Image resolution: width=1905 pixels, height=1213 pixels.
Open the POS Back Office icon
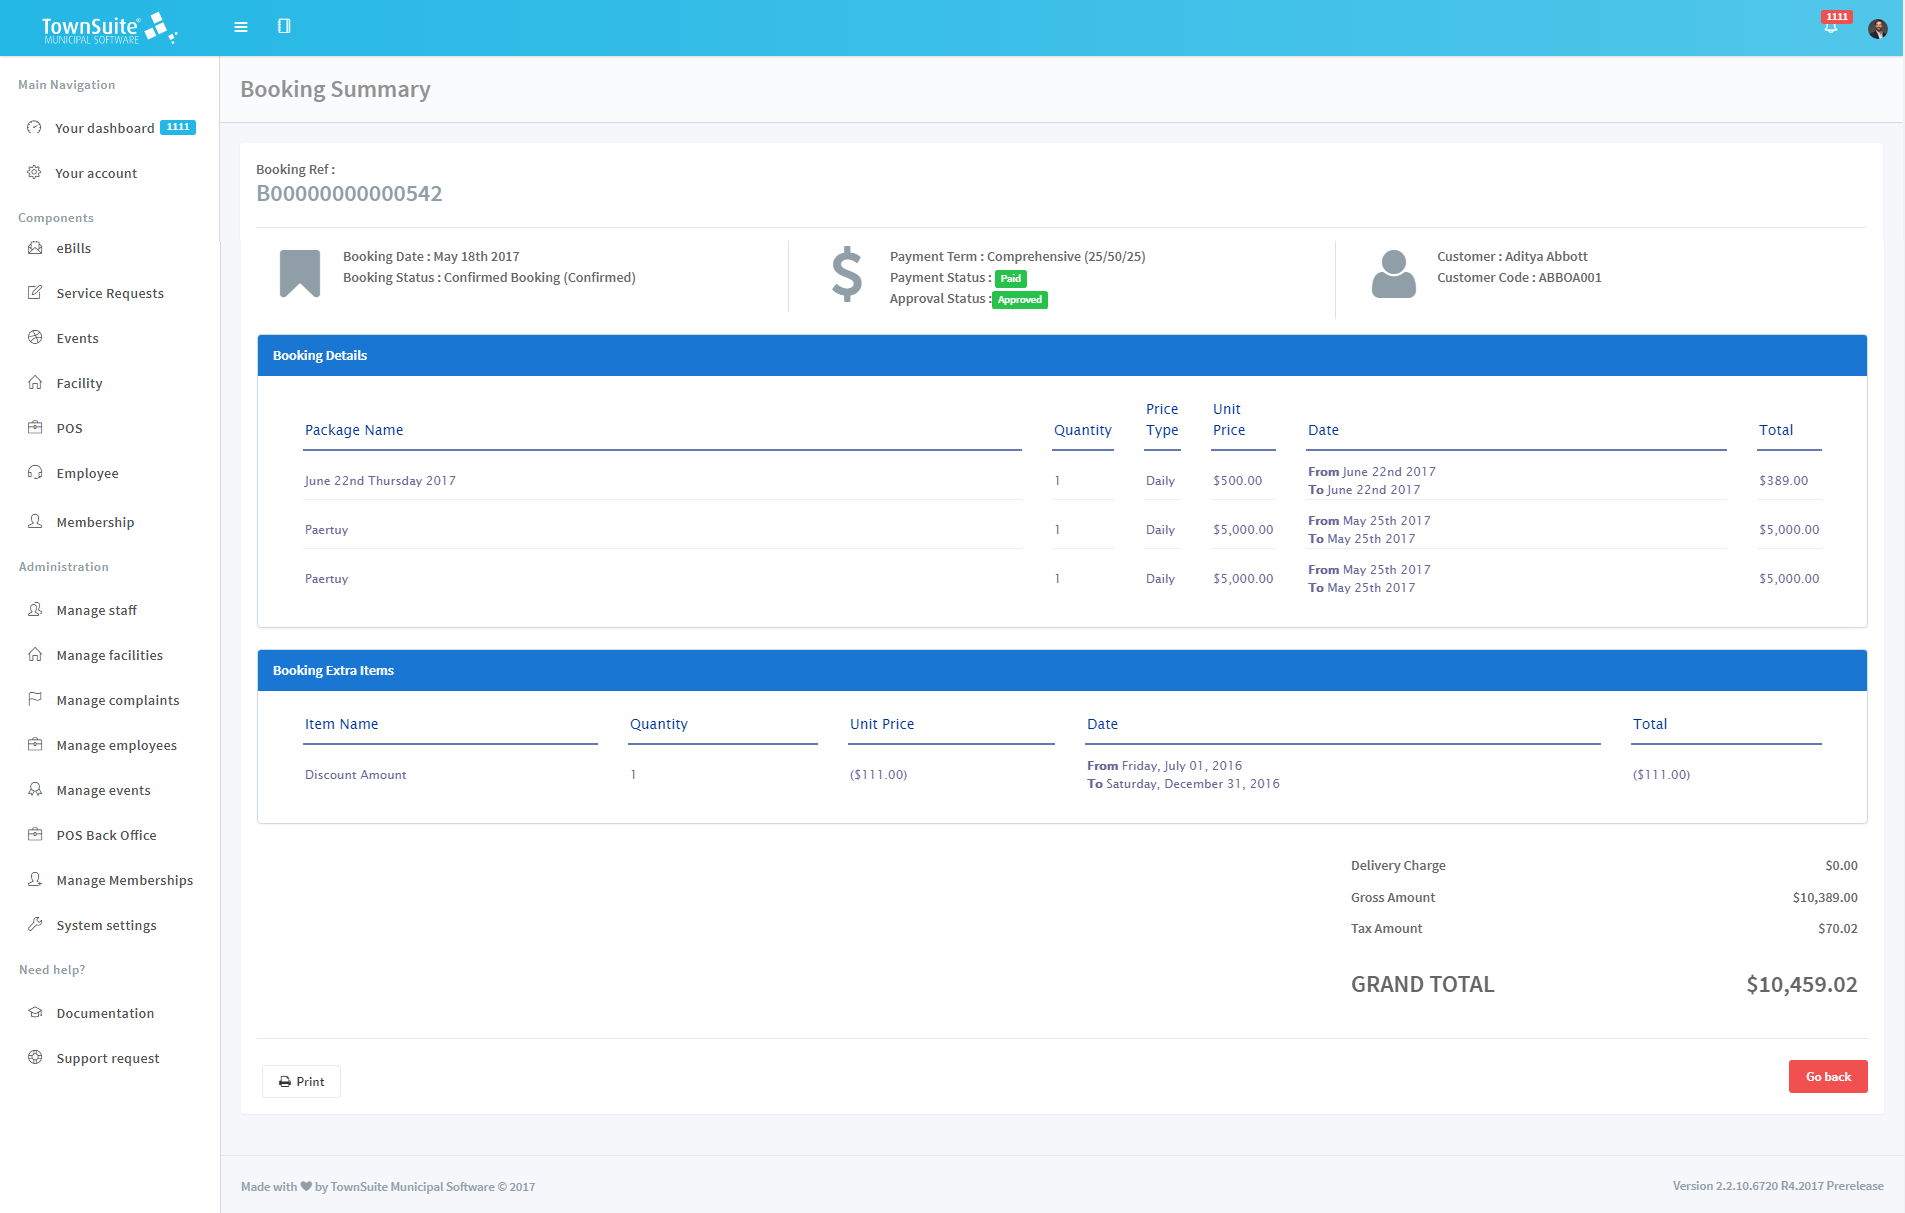pos(36,835)
